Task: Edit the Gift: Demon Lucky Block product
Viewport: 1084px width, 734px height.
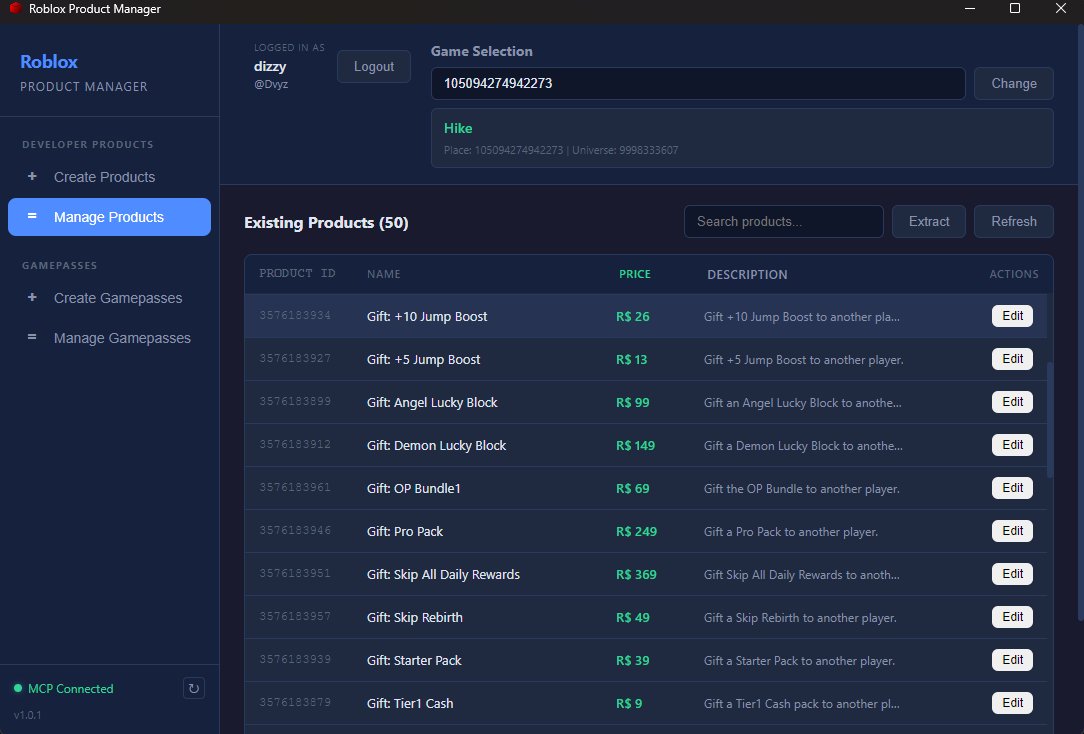Action: tap(1012, 444)
